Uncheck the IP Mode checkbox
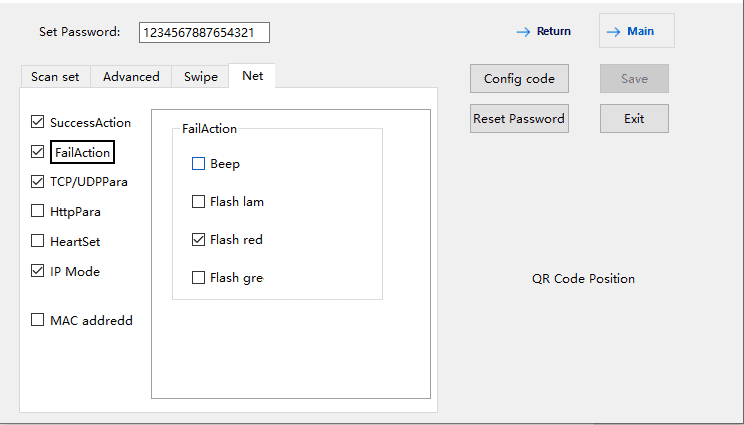Image resolution: width=744 pixels, height=425 pixels. (38, 271)
